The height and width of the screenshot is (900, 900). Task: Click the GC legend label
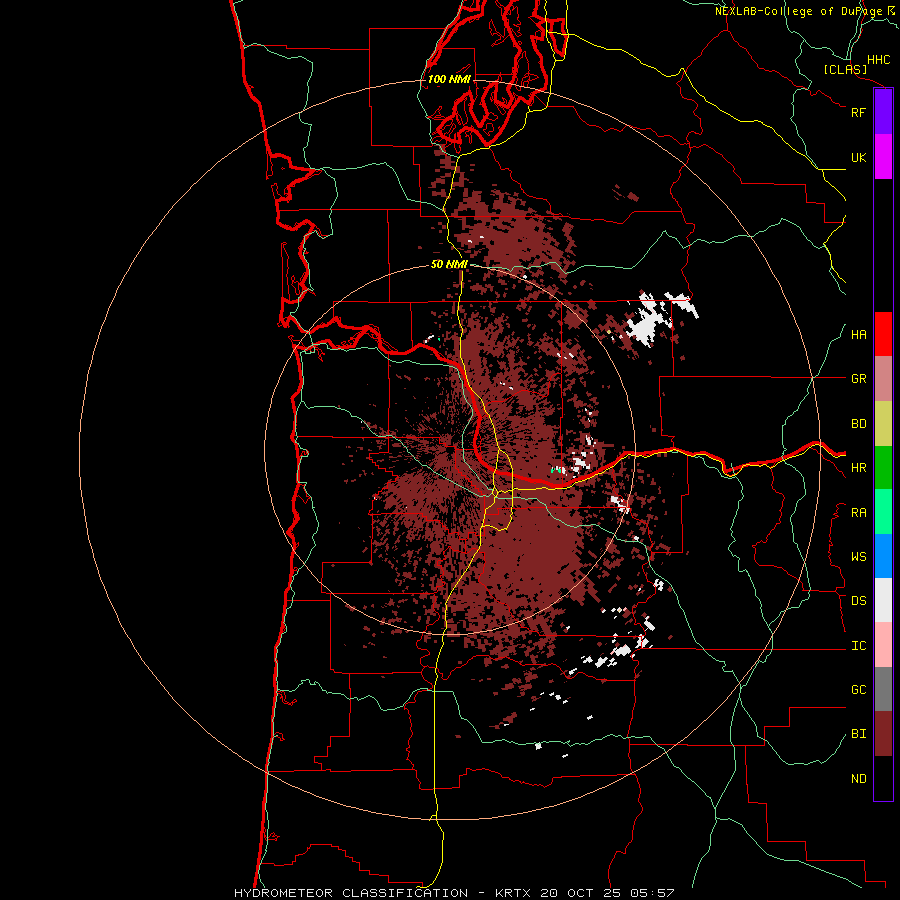point(859,690)
